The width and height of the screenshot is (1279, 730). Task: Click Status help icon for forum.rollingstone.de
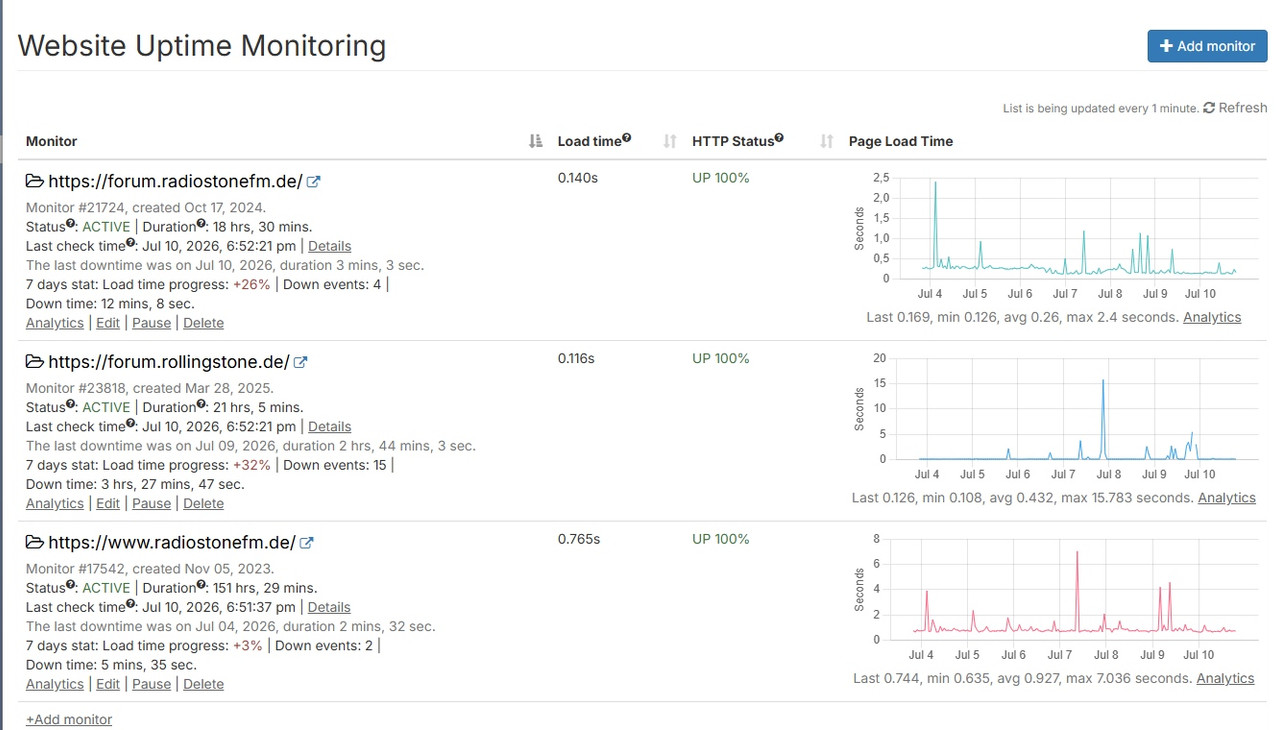point(70,404)
